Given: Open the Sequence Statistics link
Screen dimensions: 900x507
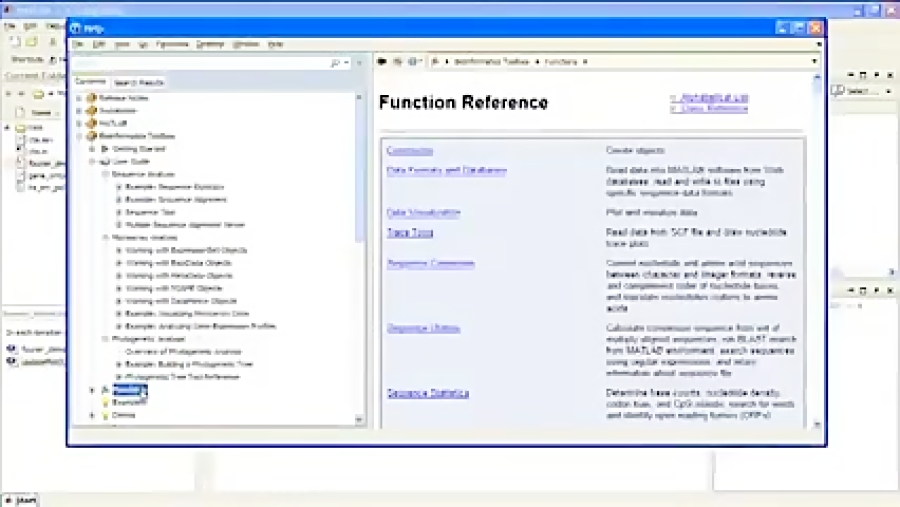Looking at the screenshot, I should coord(428,393).
